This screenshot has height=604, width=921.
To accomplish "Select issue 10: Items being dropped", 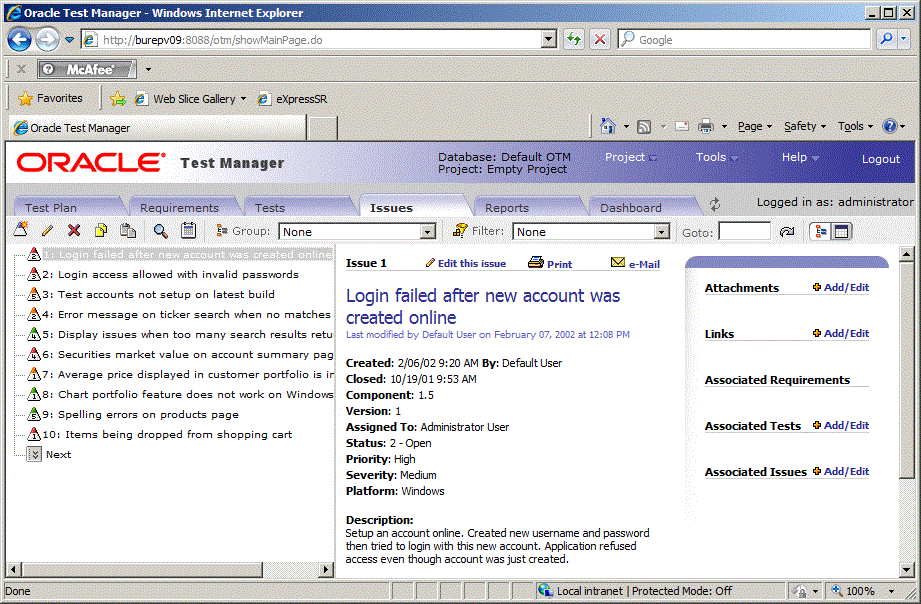I will coord(167,434).
